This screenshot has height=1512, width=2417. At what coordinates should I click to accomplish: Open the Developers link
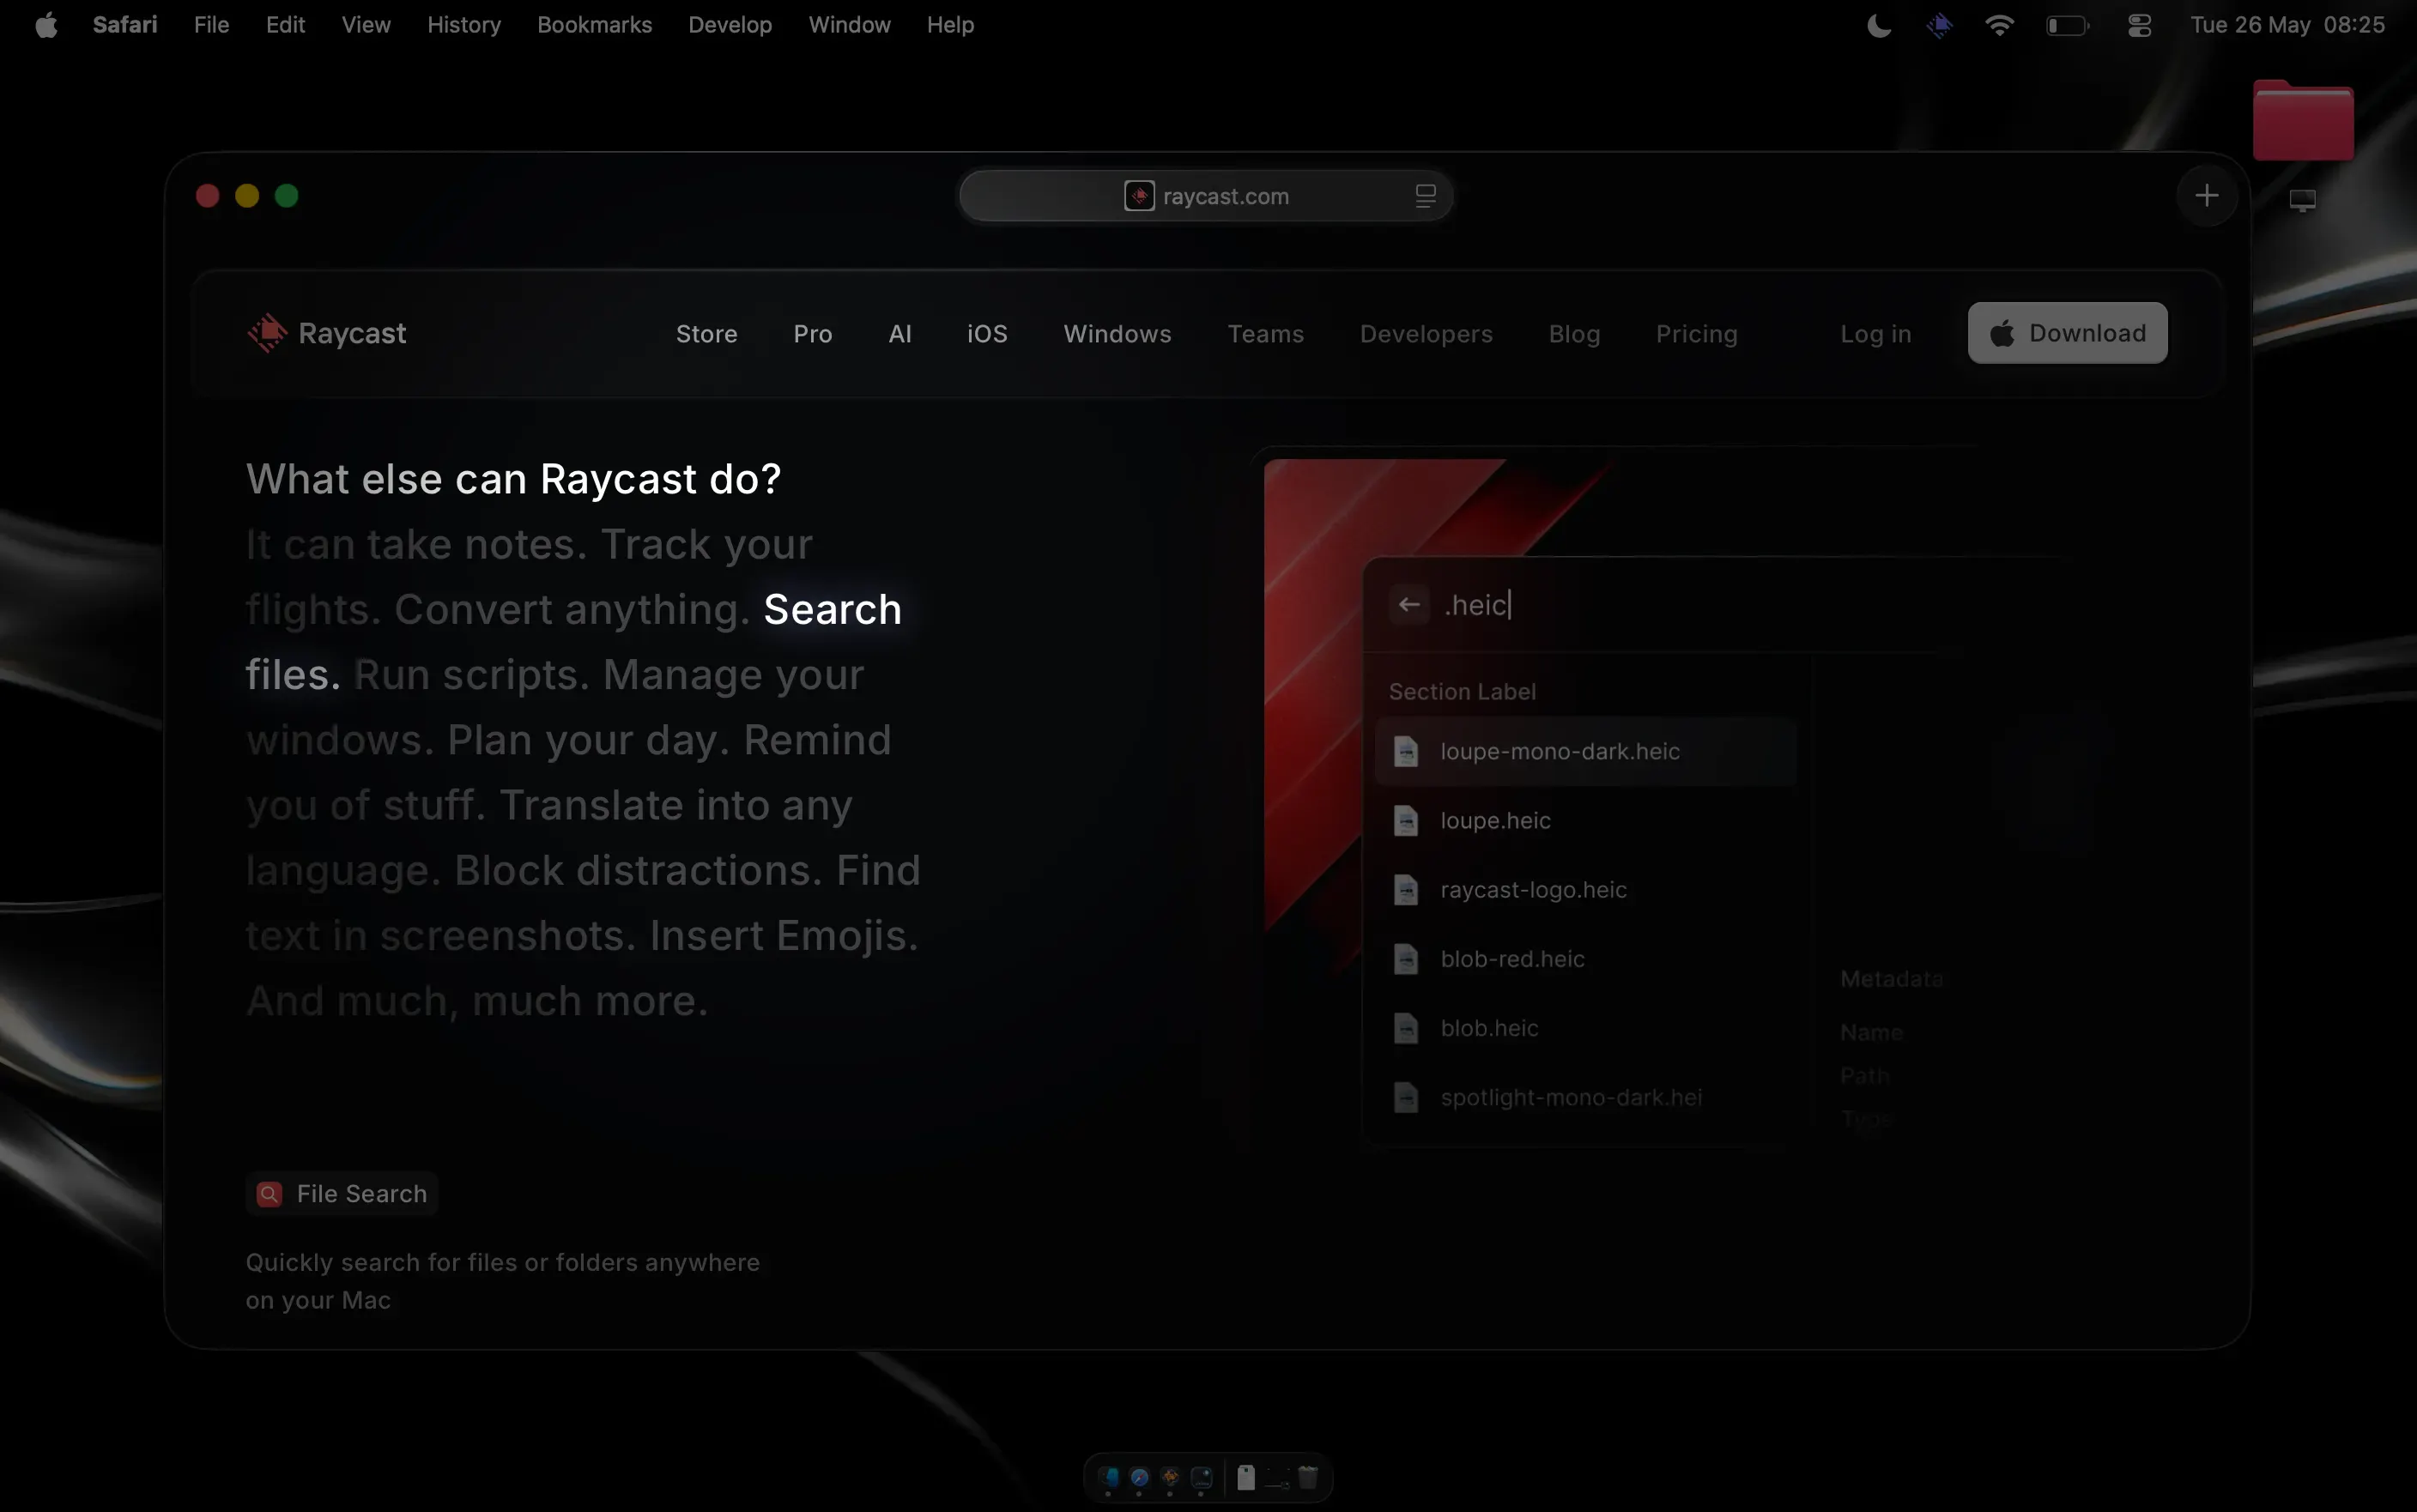(x=1425, y=334)
